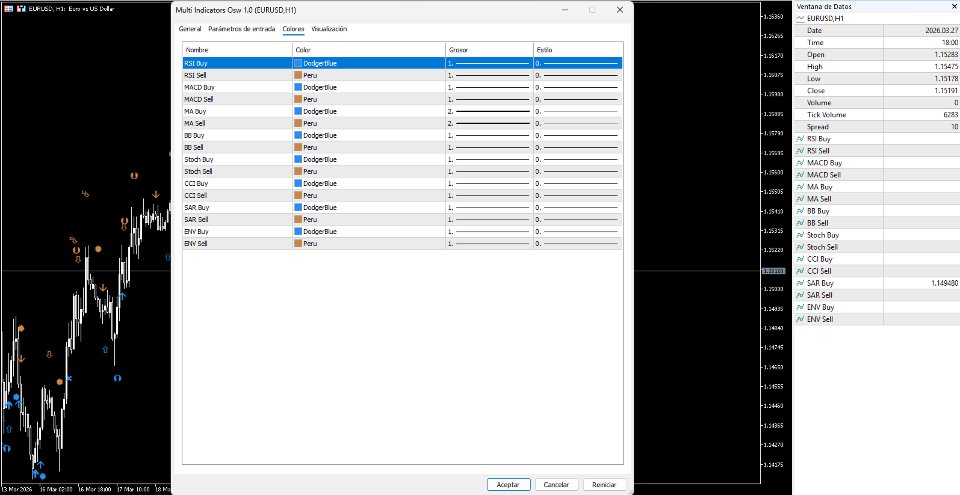
Task: Click the ENV Buy series icon in Ventana de Datos
Action: point(800,307)
